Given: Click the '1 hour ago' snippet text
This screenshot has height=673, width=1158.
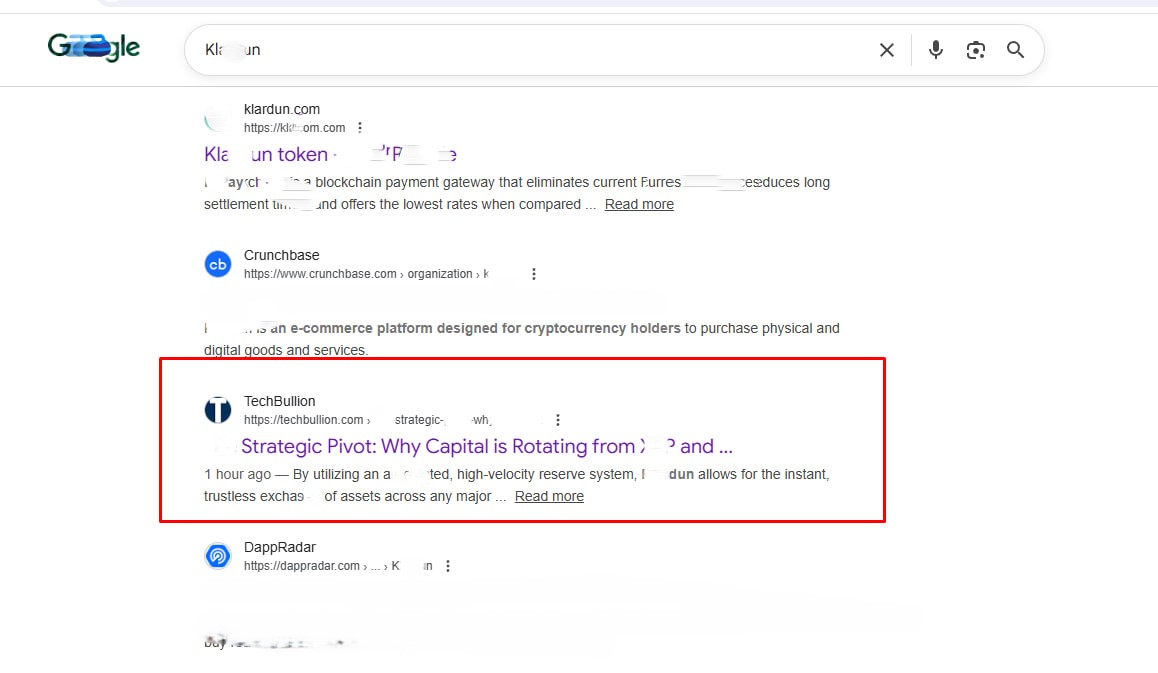Looking at the screenshot, I should click(x=237, y=474).
